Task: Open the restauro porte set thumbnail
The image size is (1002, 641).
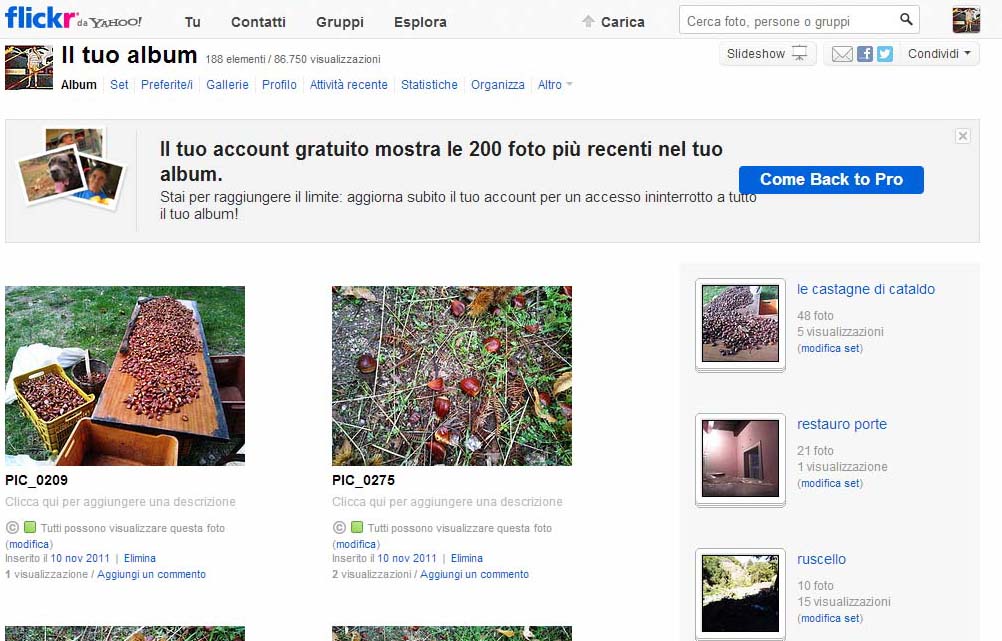Action: (x=740, y=457)
